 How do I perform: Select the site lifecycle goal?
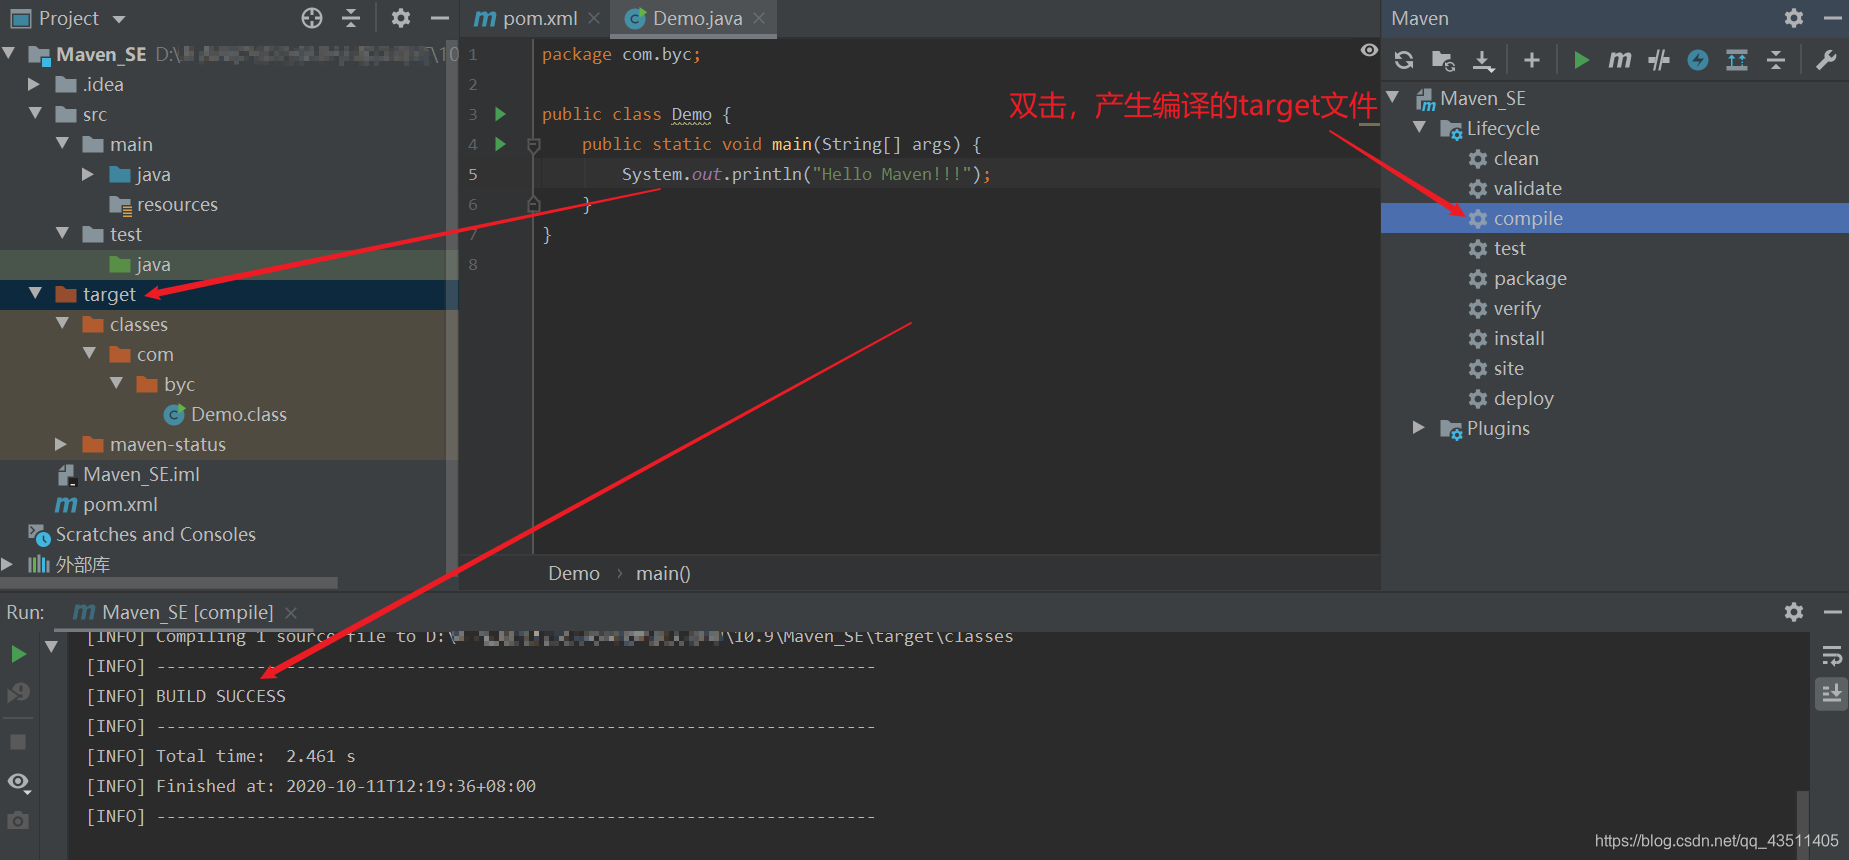pos(1497,368)
